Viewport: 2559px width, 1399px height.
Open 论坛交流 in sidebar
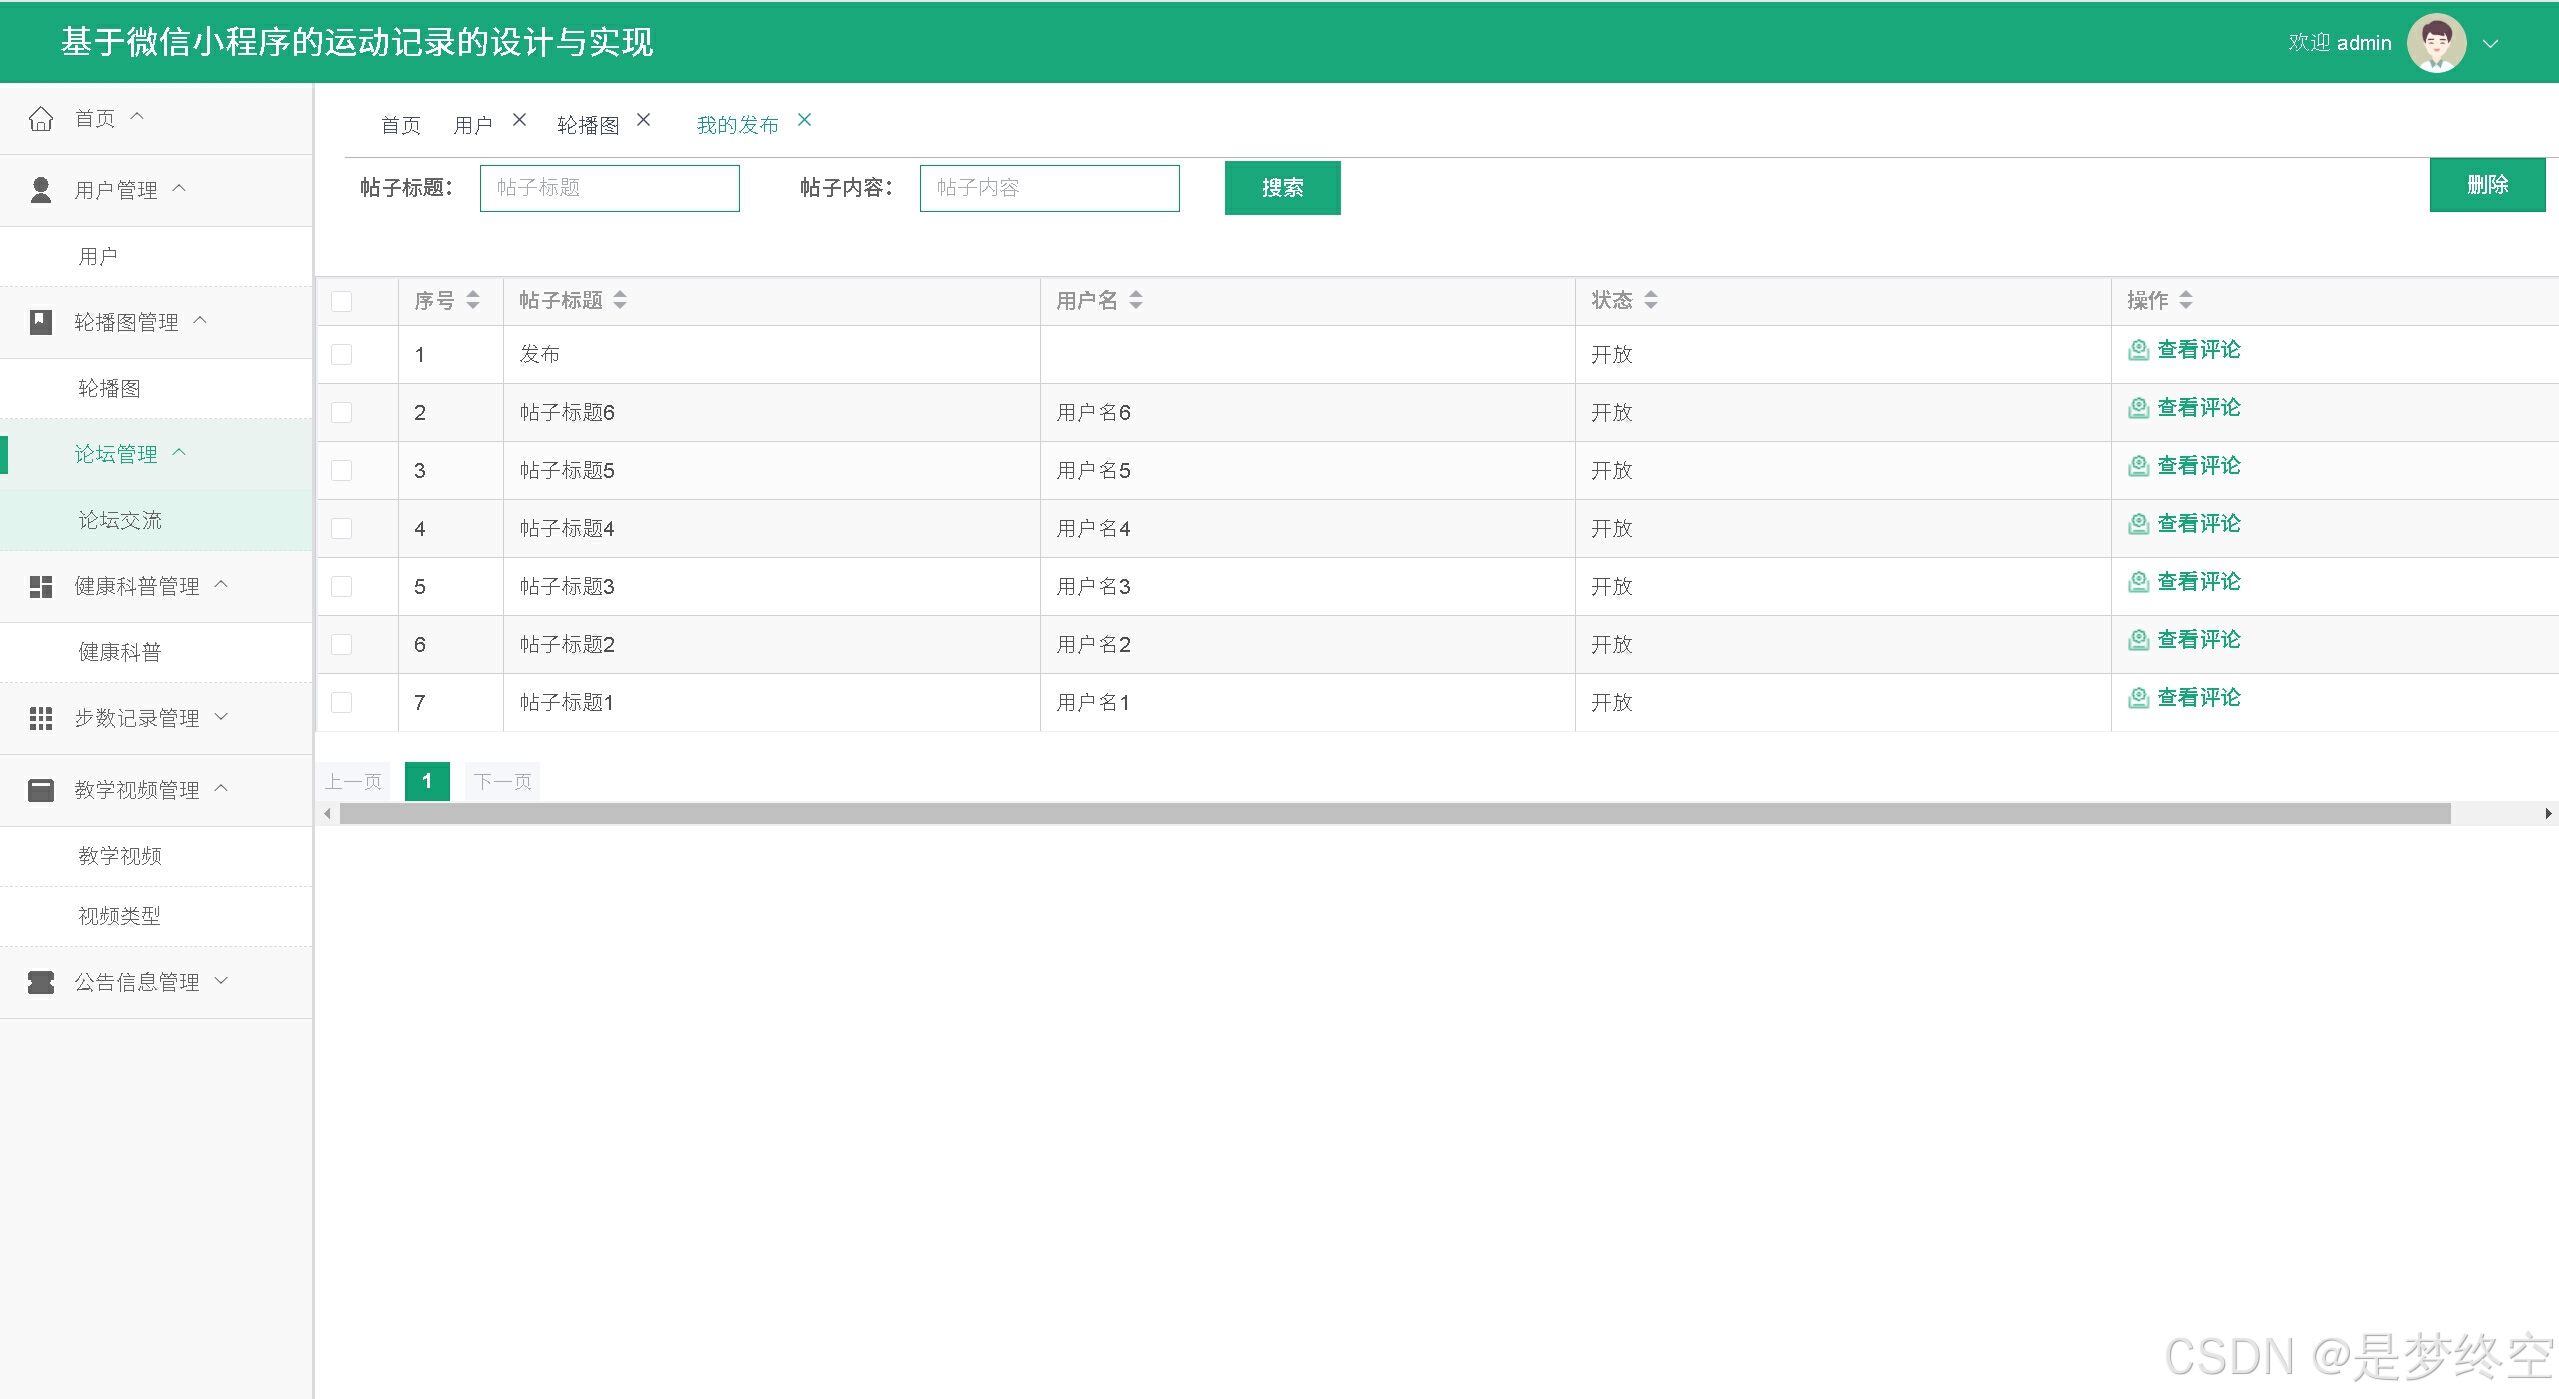(120, 520)
